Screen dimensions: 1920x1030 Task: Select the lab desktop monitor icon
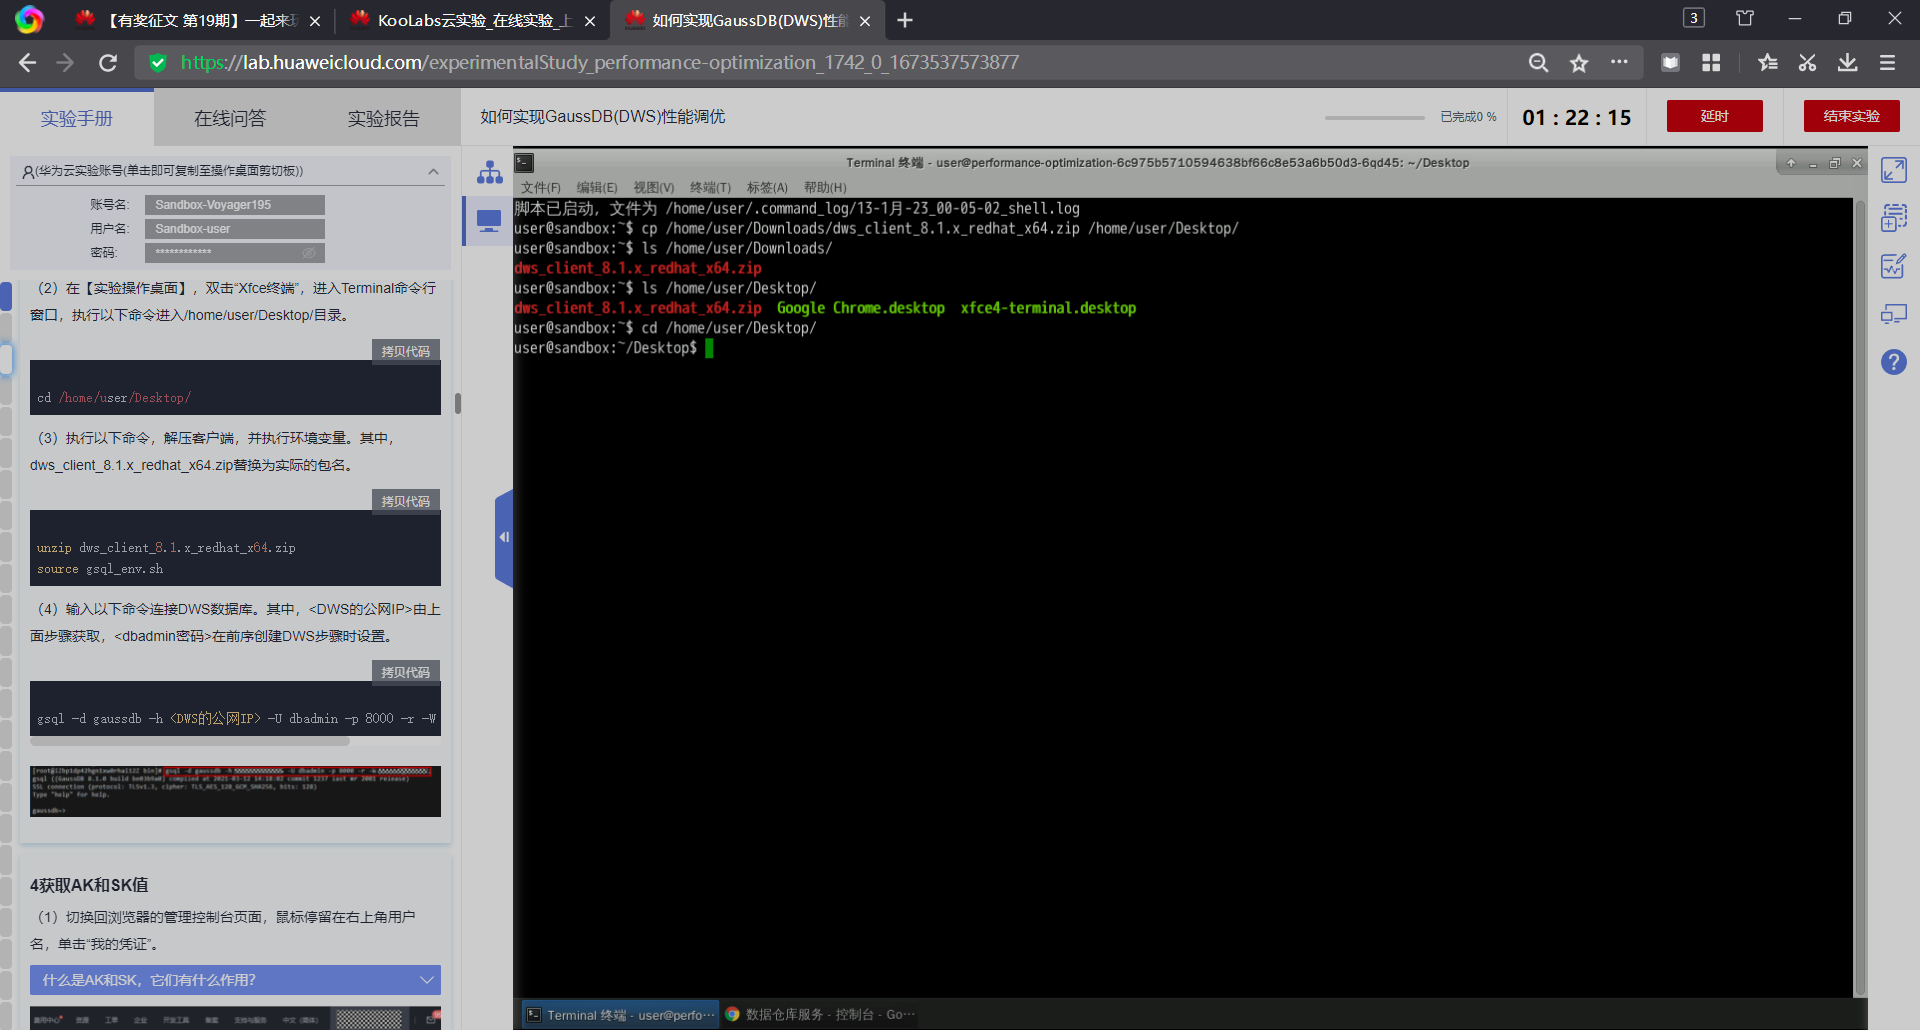[x=489, y=221]
